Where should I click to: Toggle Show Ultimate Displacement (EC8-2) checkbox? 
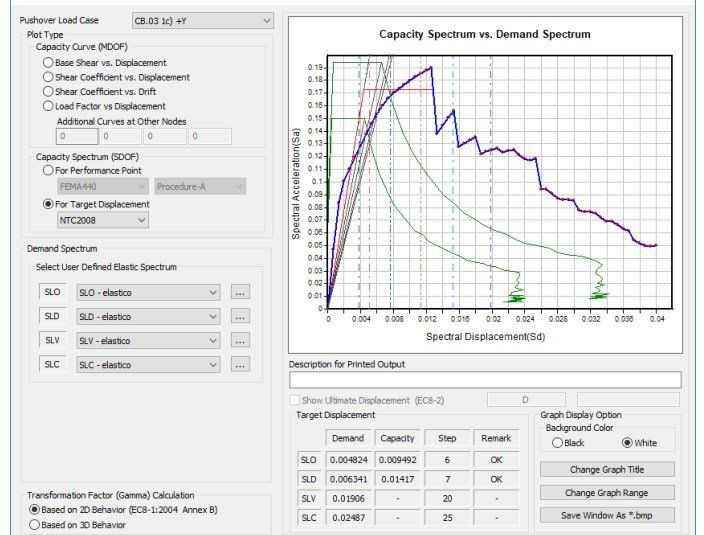[x=295, y=400]
